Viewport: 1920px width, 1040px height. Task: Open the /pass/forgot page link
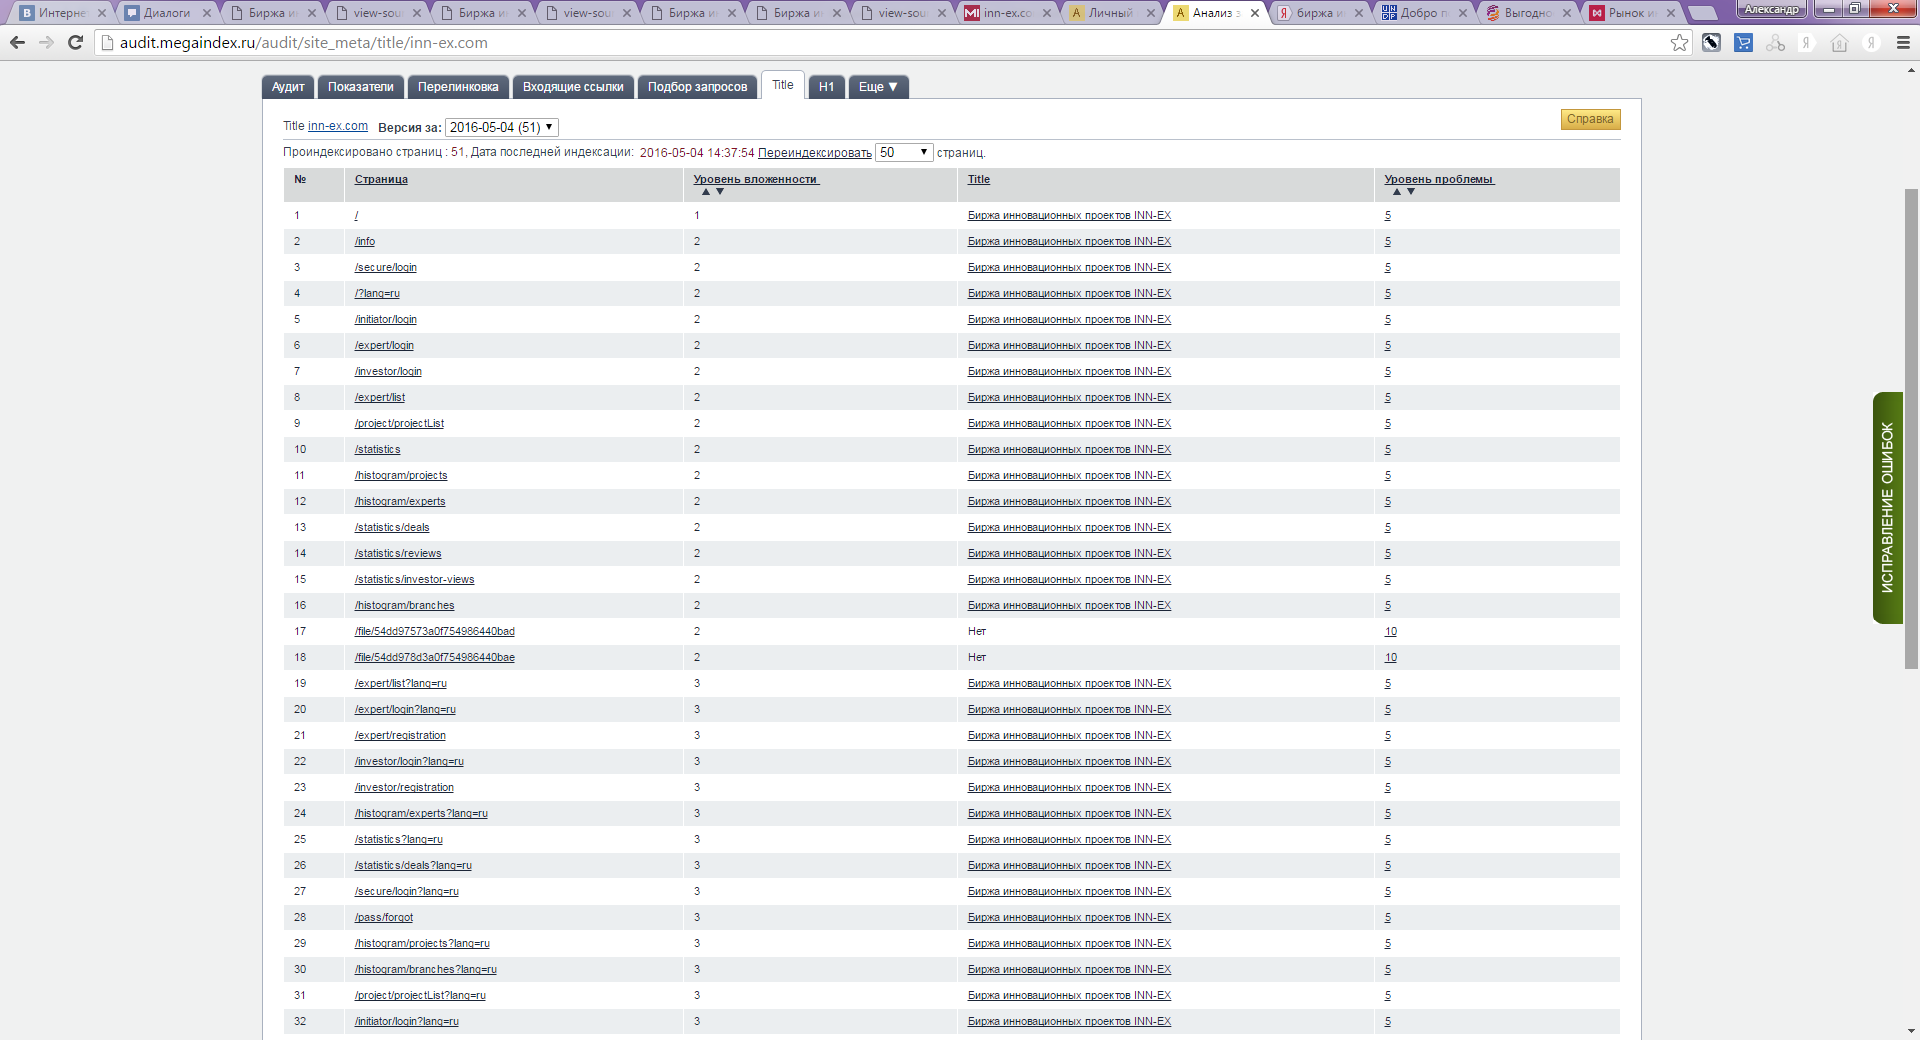pyautogui.click(x=384, y=918)
